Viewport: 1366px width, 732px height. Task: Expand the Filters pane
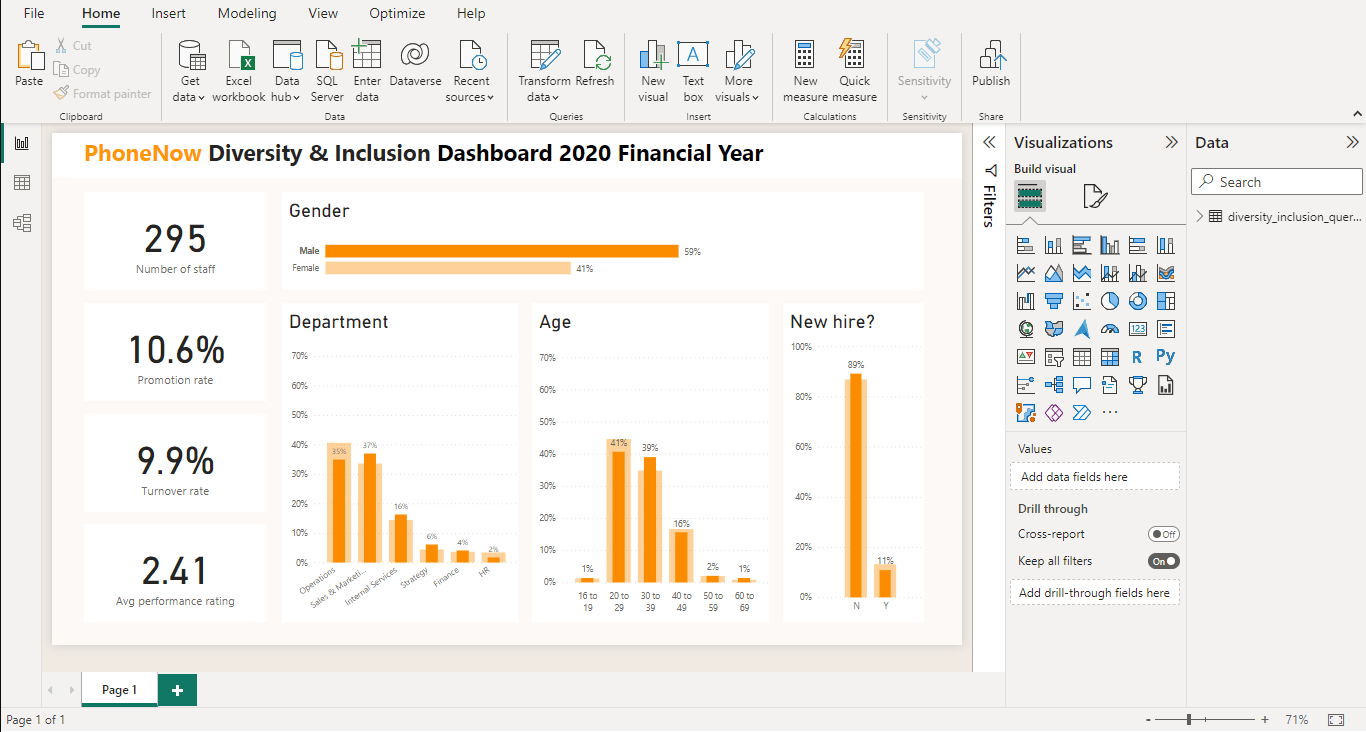pyautogui.click(x=989, y=142)
